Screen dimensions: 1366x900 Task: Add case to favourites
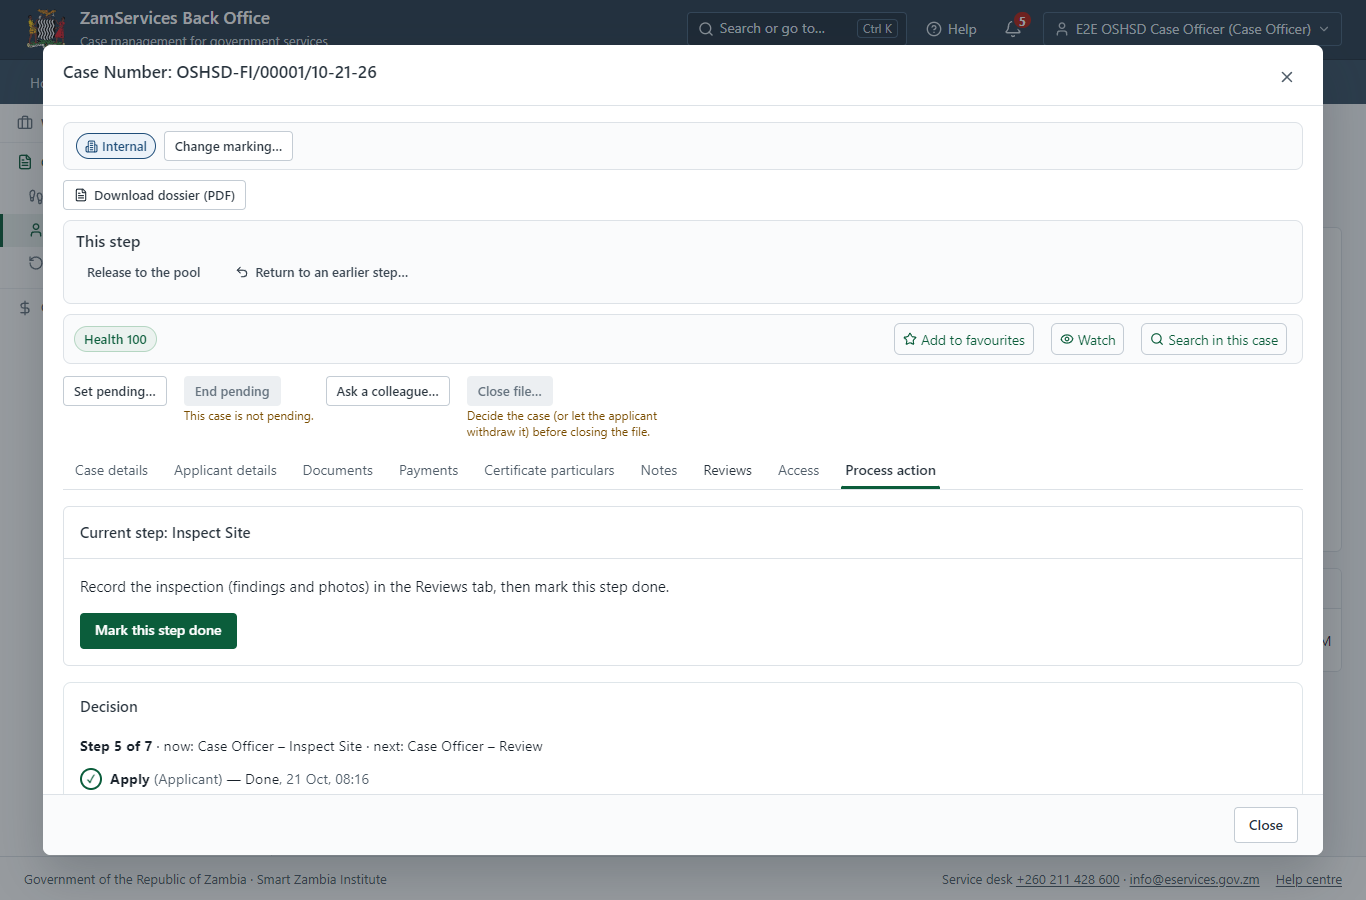click(964, 339)
